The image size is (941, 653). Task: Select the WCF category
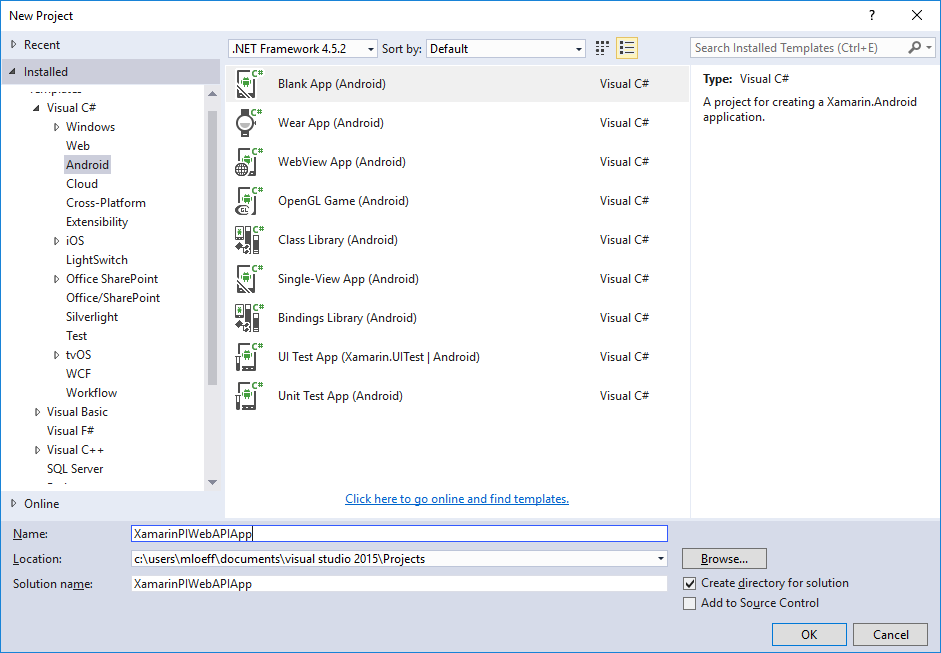point(79,374)
